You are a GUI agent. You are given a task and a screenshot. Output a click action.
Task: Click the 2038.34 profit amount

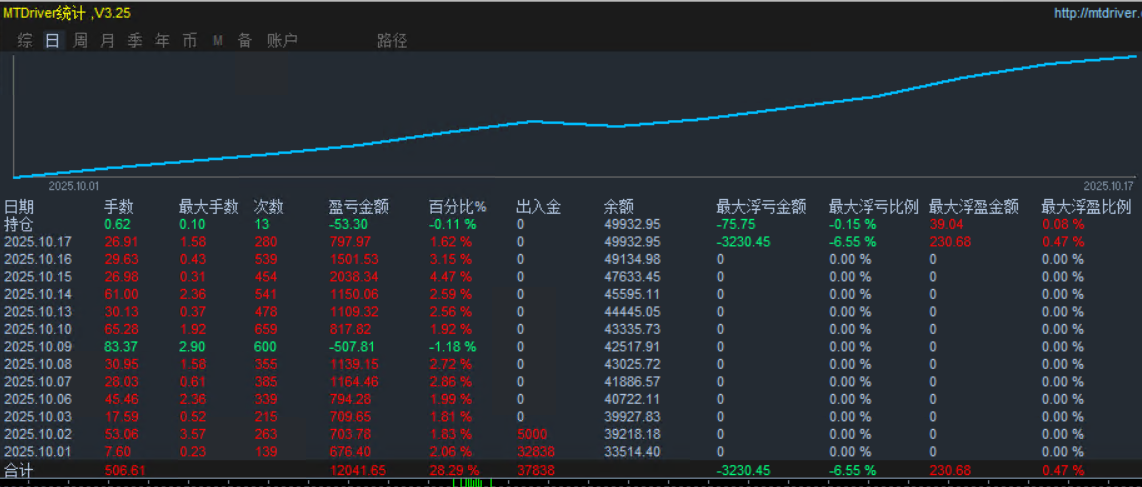(x=354, y=277)
